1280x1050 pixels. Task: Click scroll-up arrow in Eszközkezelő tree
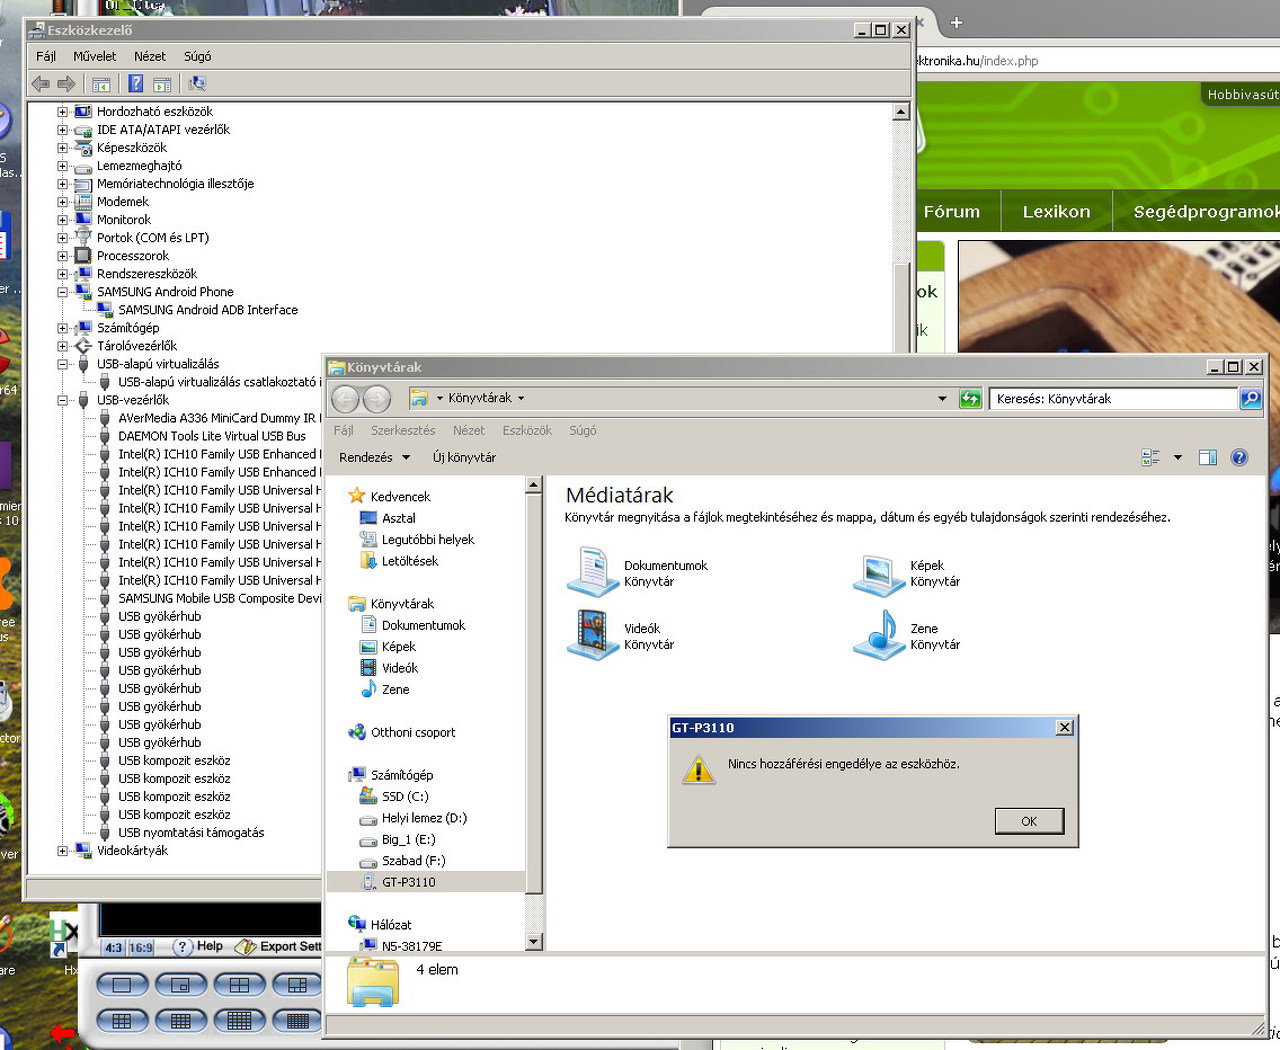[901, 112]
